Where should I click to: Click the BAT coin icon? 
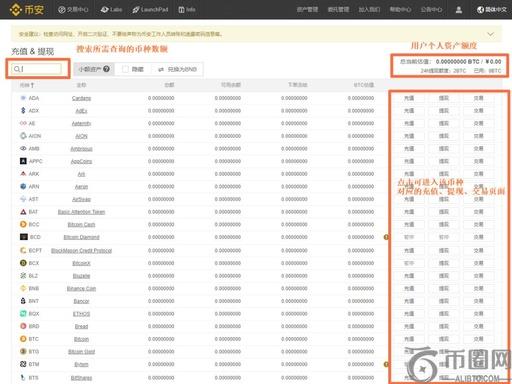tap(23, 212)
